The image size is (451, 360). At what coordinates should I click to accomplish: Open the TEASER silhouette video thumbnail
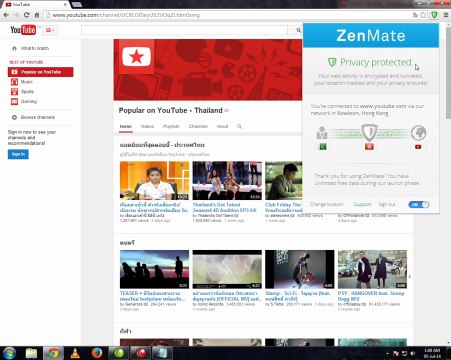[x=154, y=269]
